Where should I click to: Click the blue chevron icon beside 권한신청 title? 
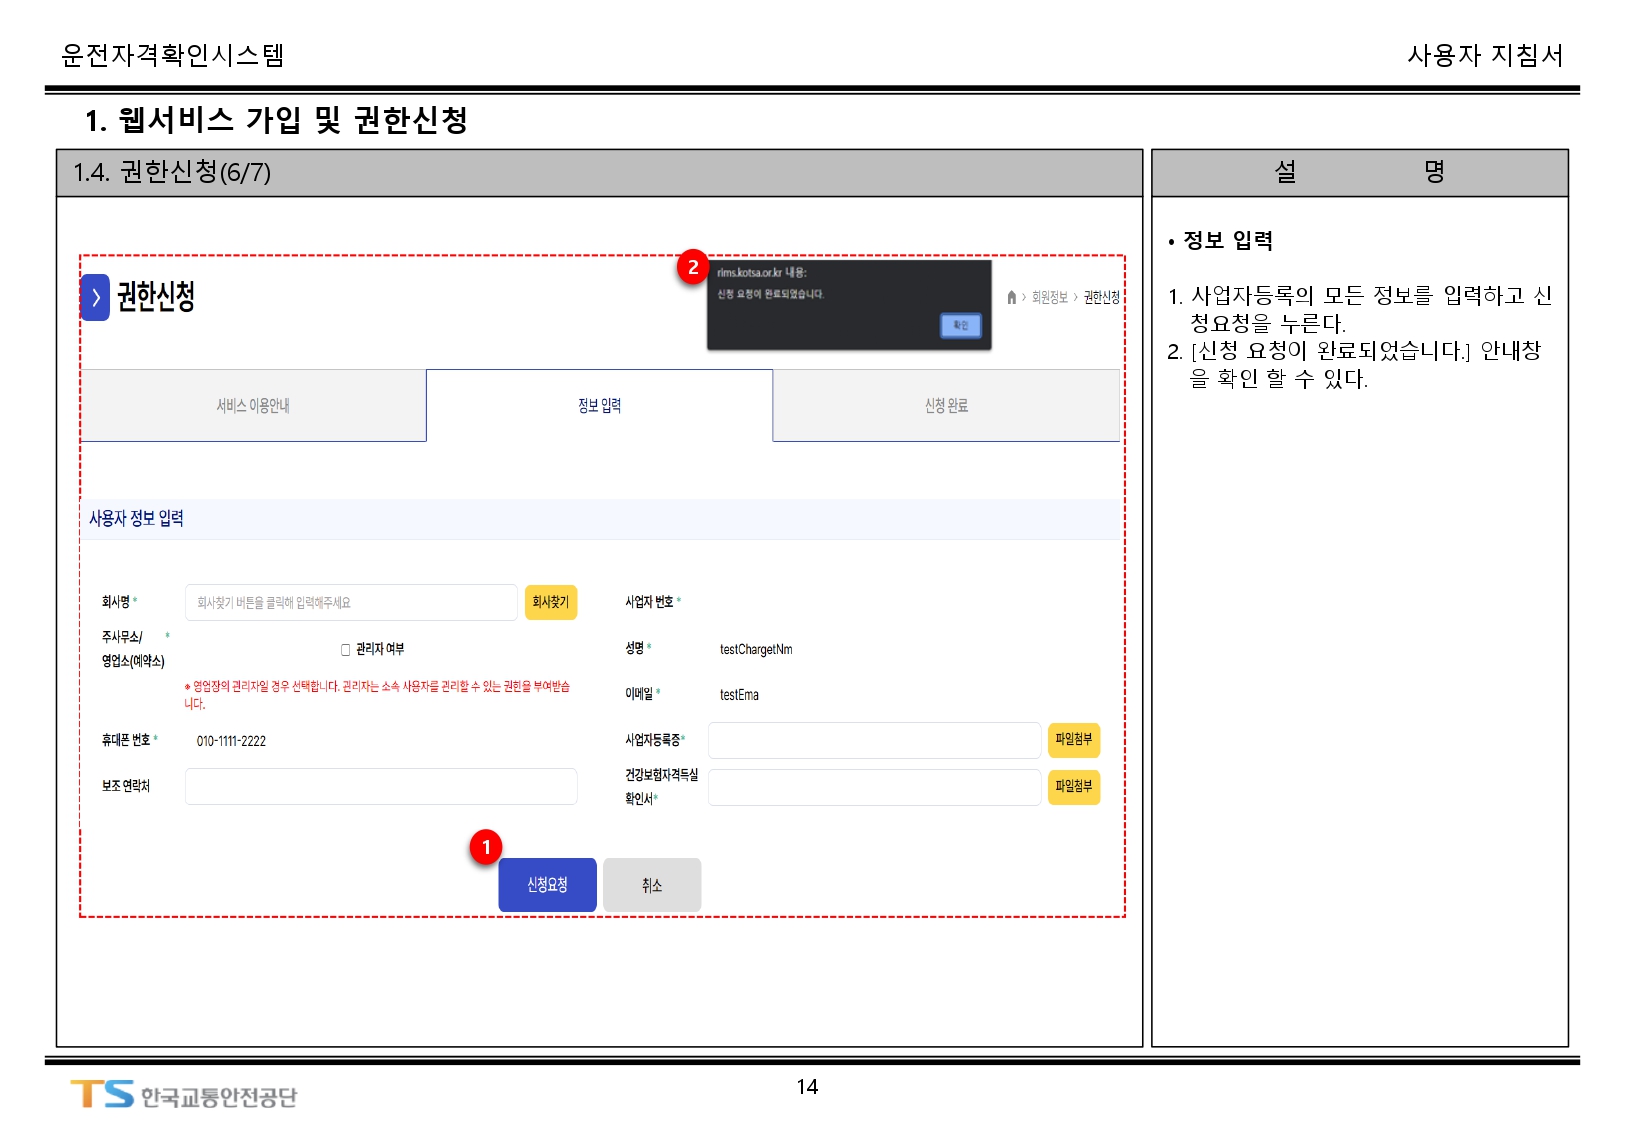95,297
